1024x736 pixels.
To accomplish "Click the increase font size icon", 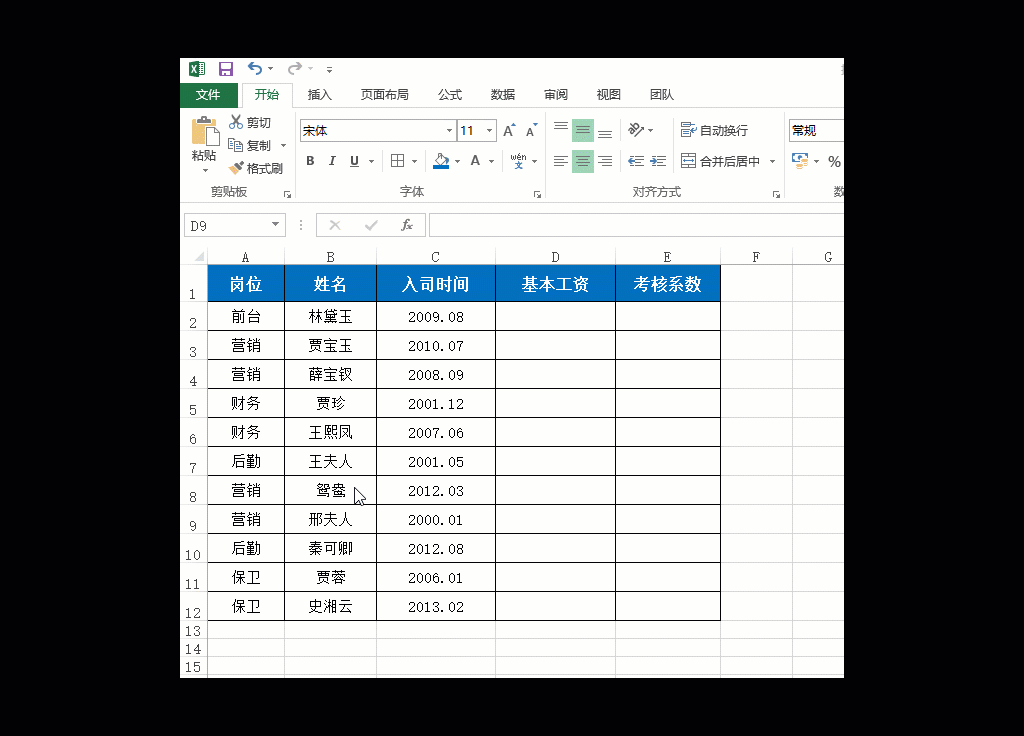I will [x=509, y=131].
